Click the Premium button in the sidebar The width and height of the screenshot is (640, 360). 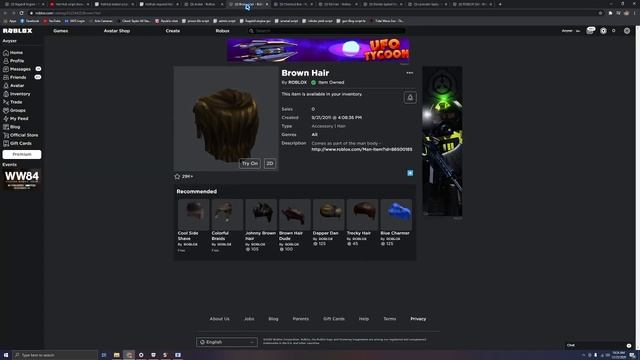[x=22, y=154]
